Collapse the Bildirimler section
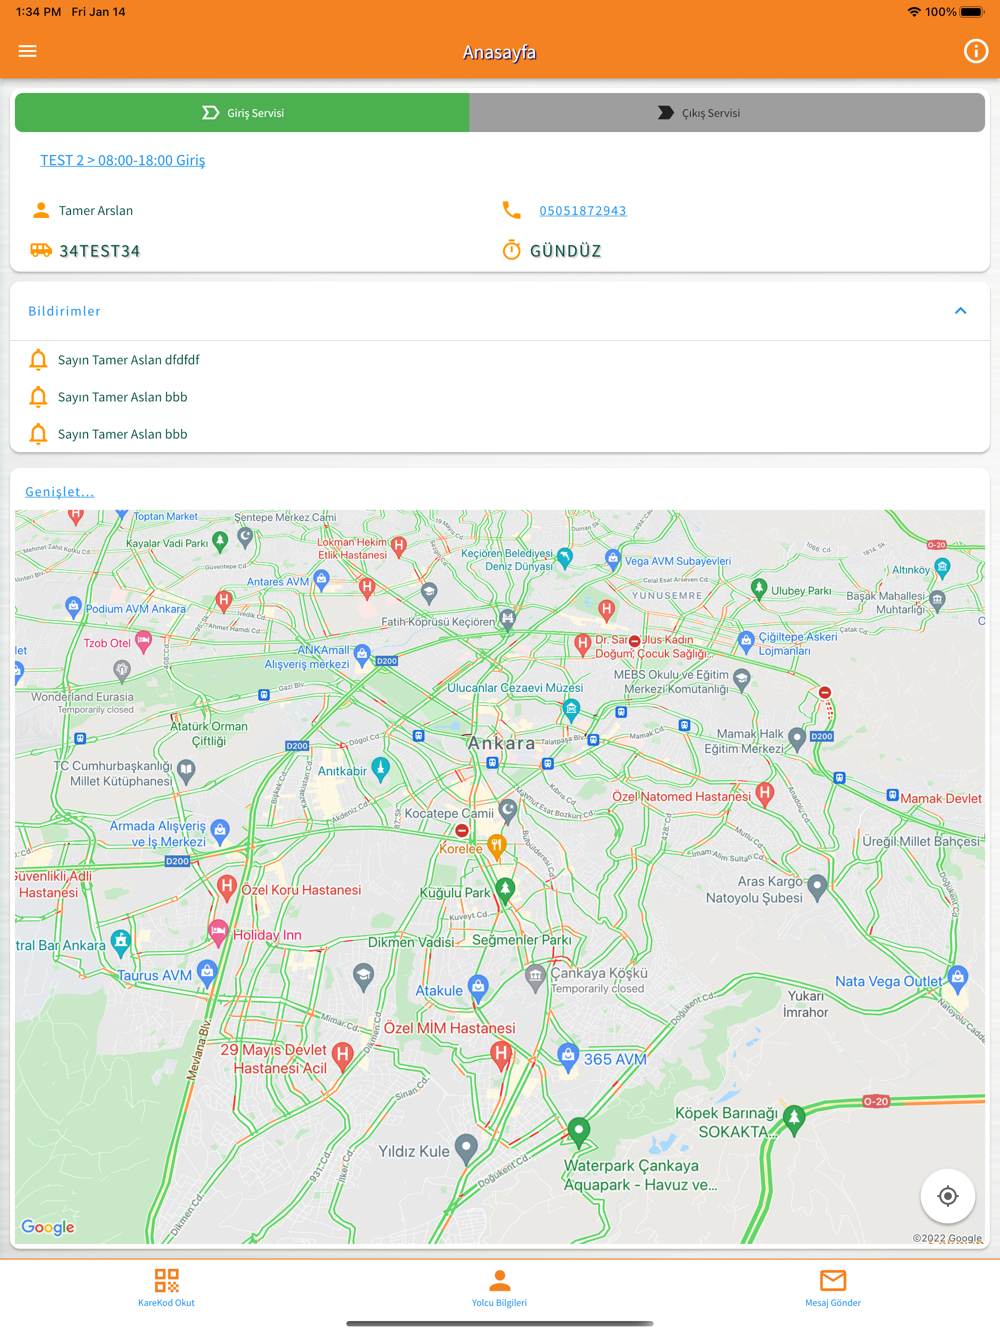The height and width of the screenshot is (1334, 1000). pos(960,311)
